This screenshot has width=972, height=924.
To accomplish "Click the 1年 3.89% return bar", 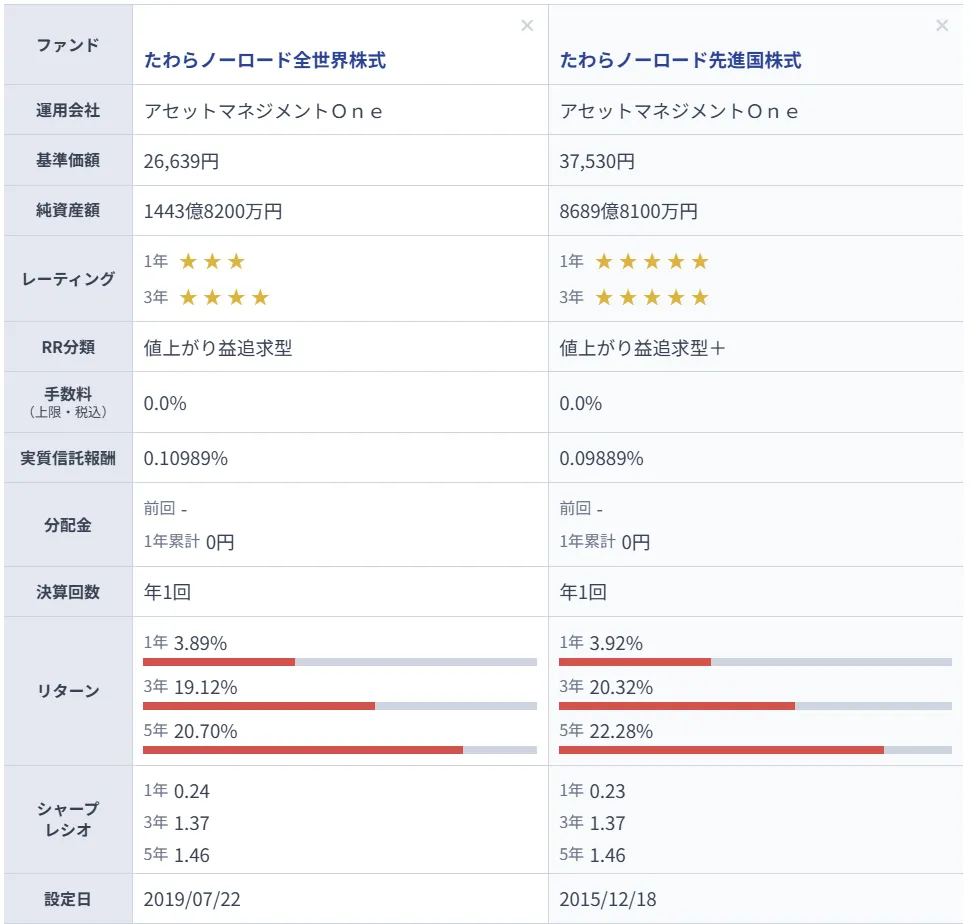I will coord(340,662).
